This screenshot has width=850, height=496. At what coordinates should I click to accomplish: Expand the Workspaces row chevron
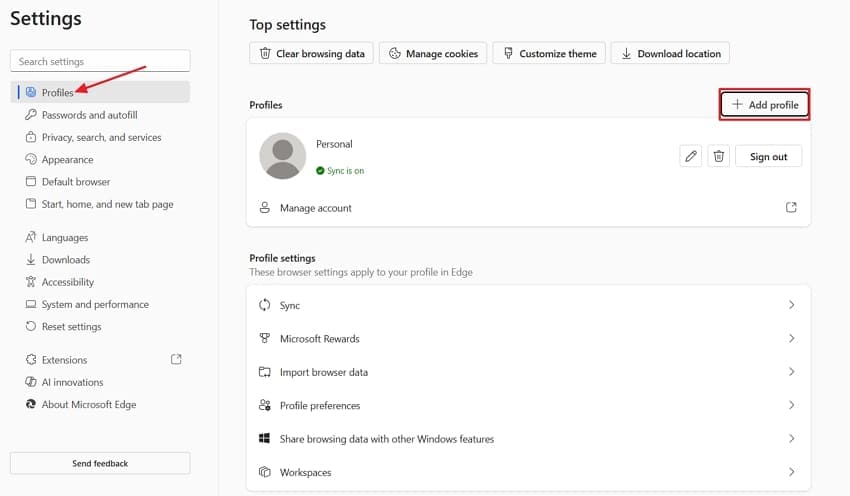tap(791, 472)
